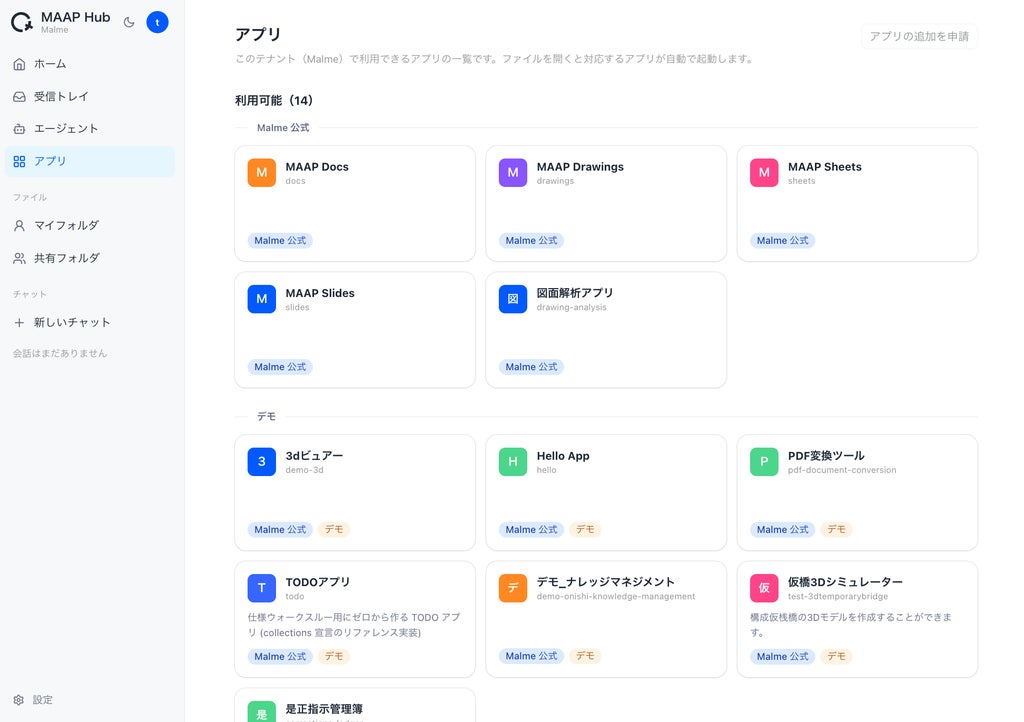The image size is (1024, 722).
Task: Open the user avatar menu
Action: [157, 22]
